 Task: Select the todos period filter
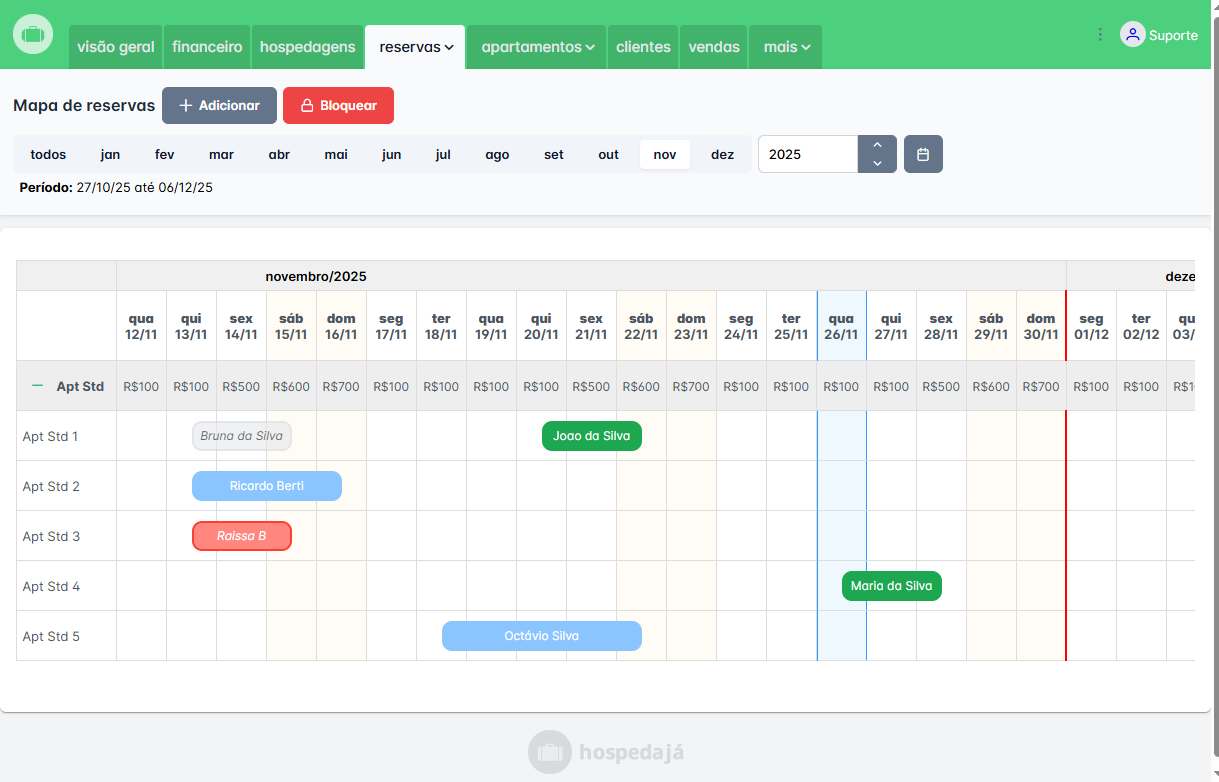click(x=48, y=155)
